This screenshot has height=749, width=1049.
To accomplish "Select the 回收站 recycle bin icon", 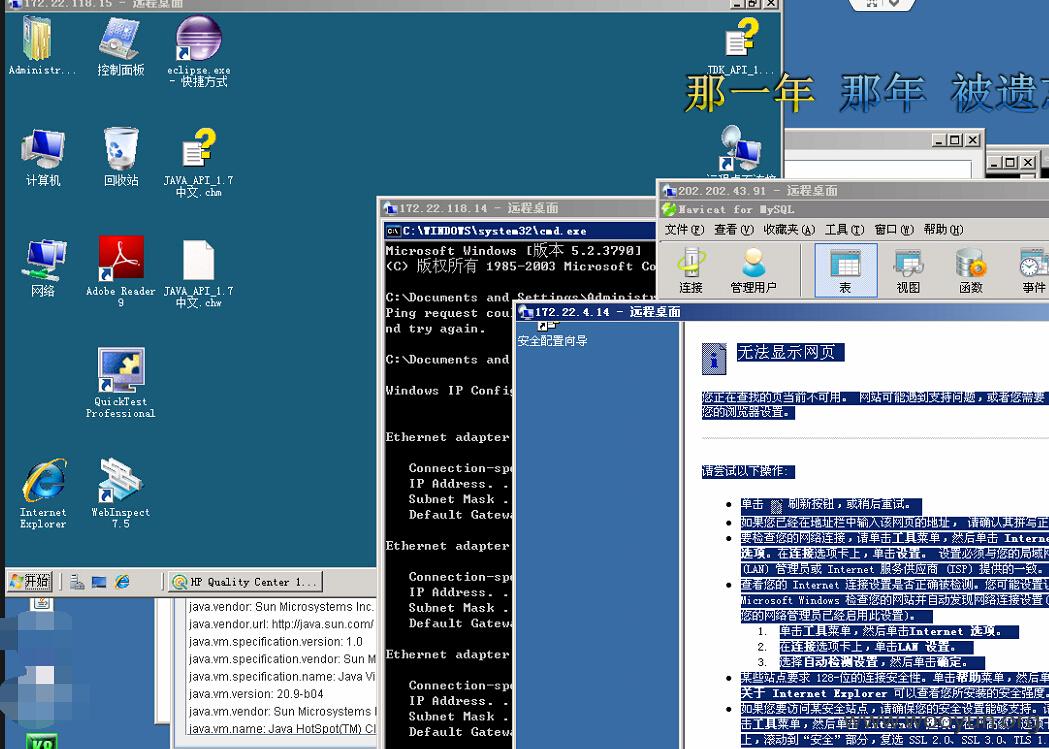I will (x=121, y=158).
